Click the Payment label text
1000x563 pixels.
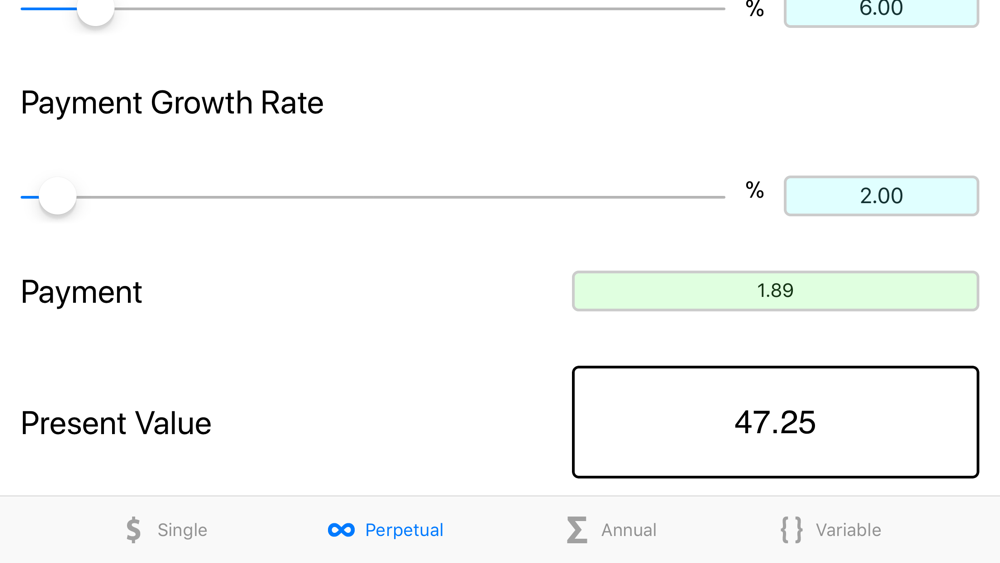click(81, 292)
